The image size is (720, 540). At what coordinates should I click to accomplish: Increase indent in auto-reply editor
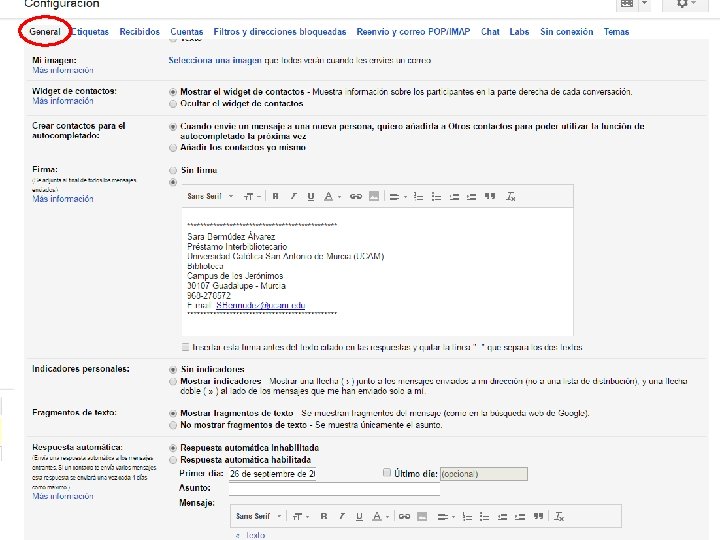520,517
